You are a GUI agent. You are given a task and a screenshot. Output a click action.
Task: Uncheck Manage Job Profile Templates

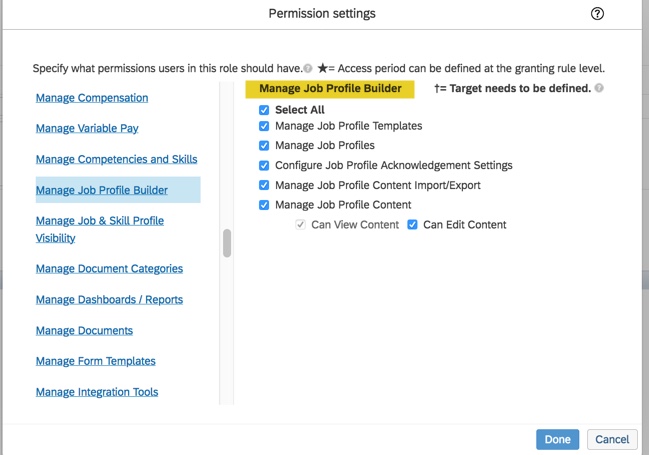[264, 126]
